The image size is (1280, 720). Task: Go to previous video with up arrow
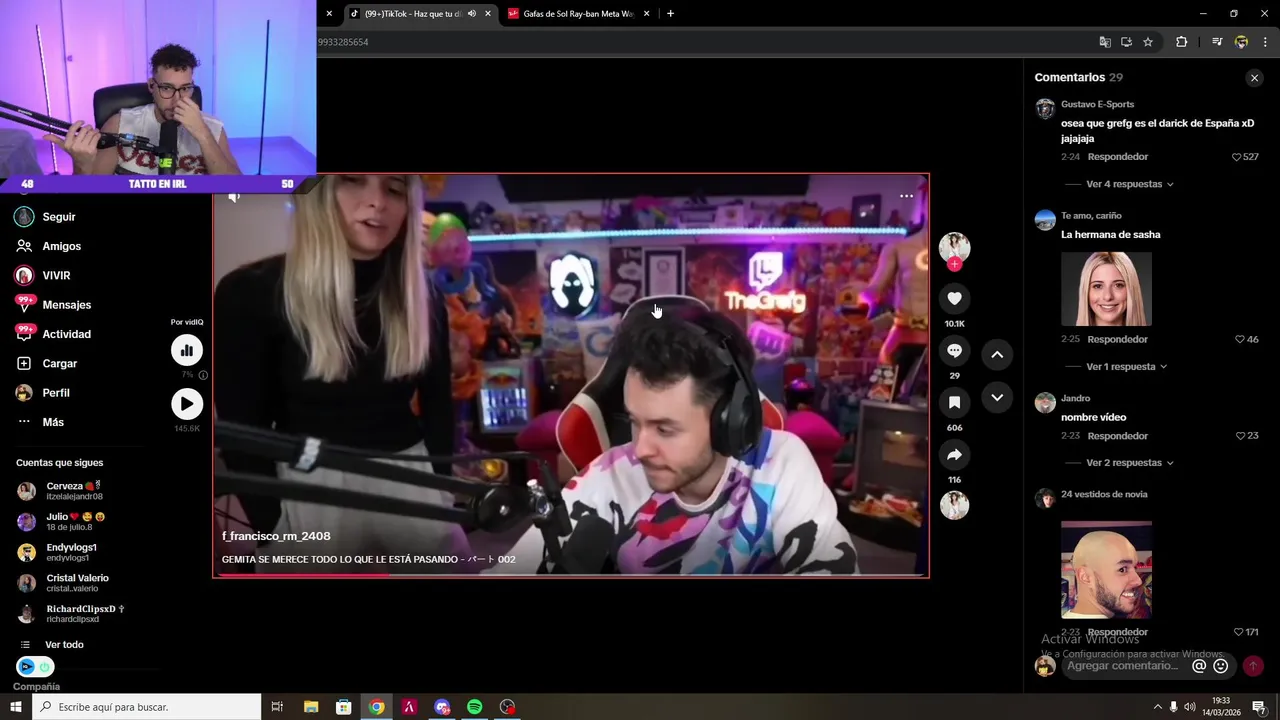pyautogui.click(x=997, y=354)
